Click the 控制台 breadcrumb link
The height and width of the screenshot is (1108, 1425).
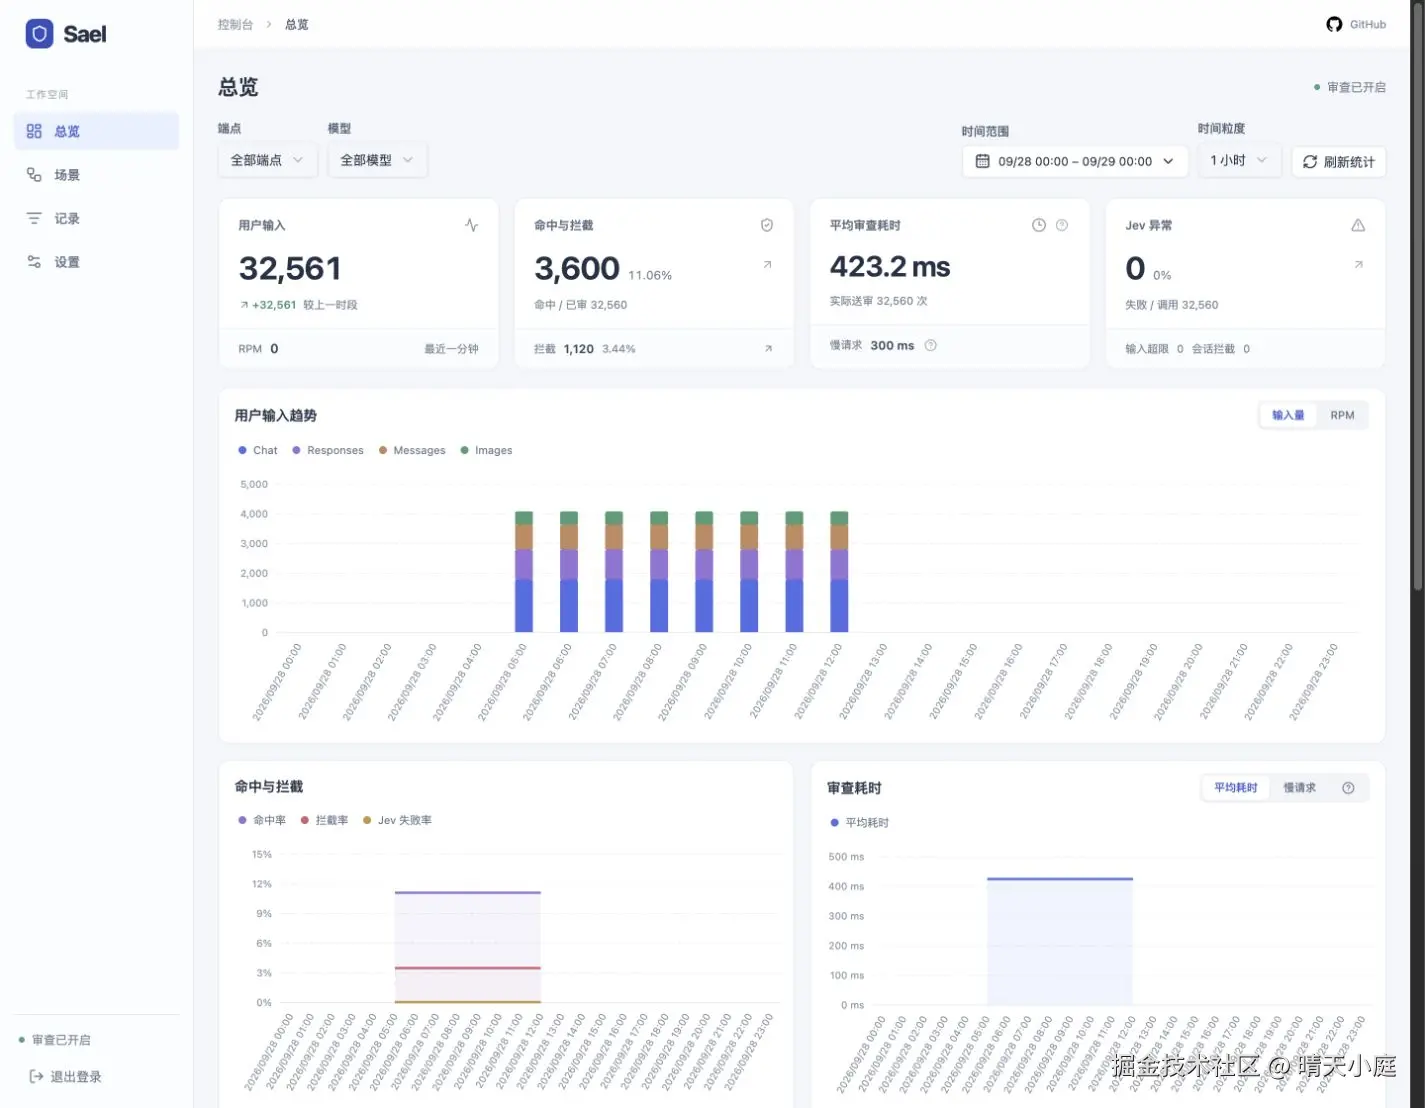pyautogui.click(x=235, y=24)
